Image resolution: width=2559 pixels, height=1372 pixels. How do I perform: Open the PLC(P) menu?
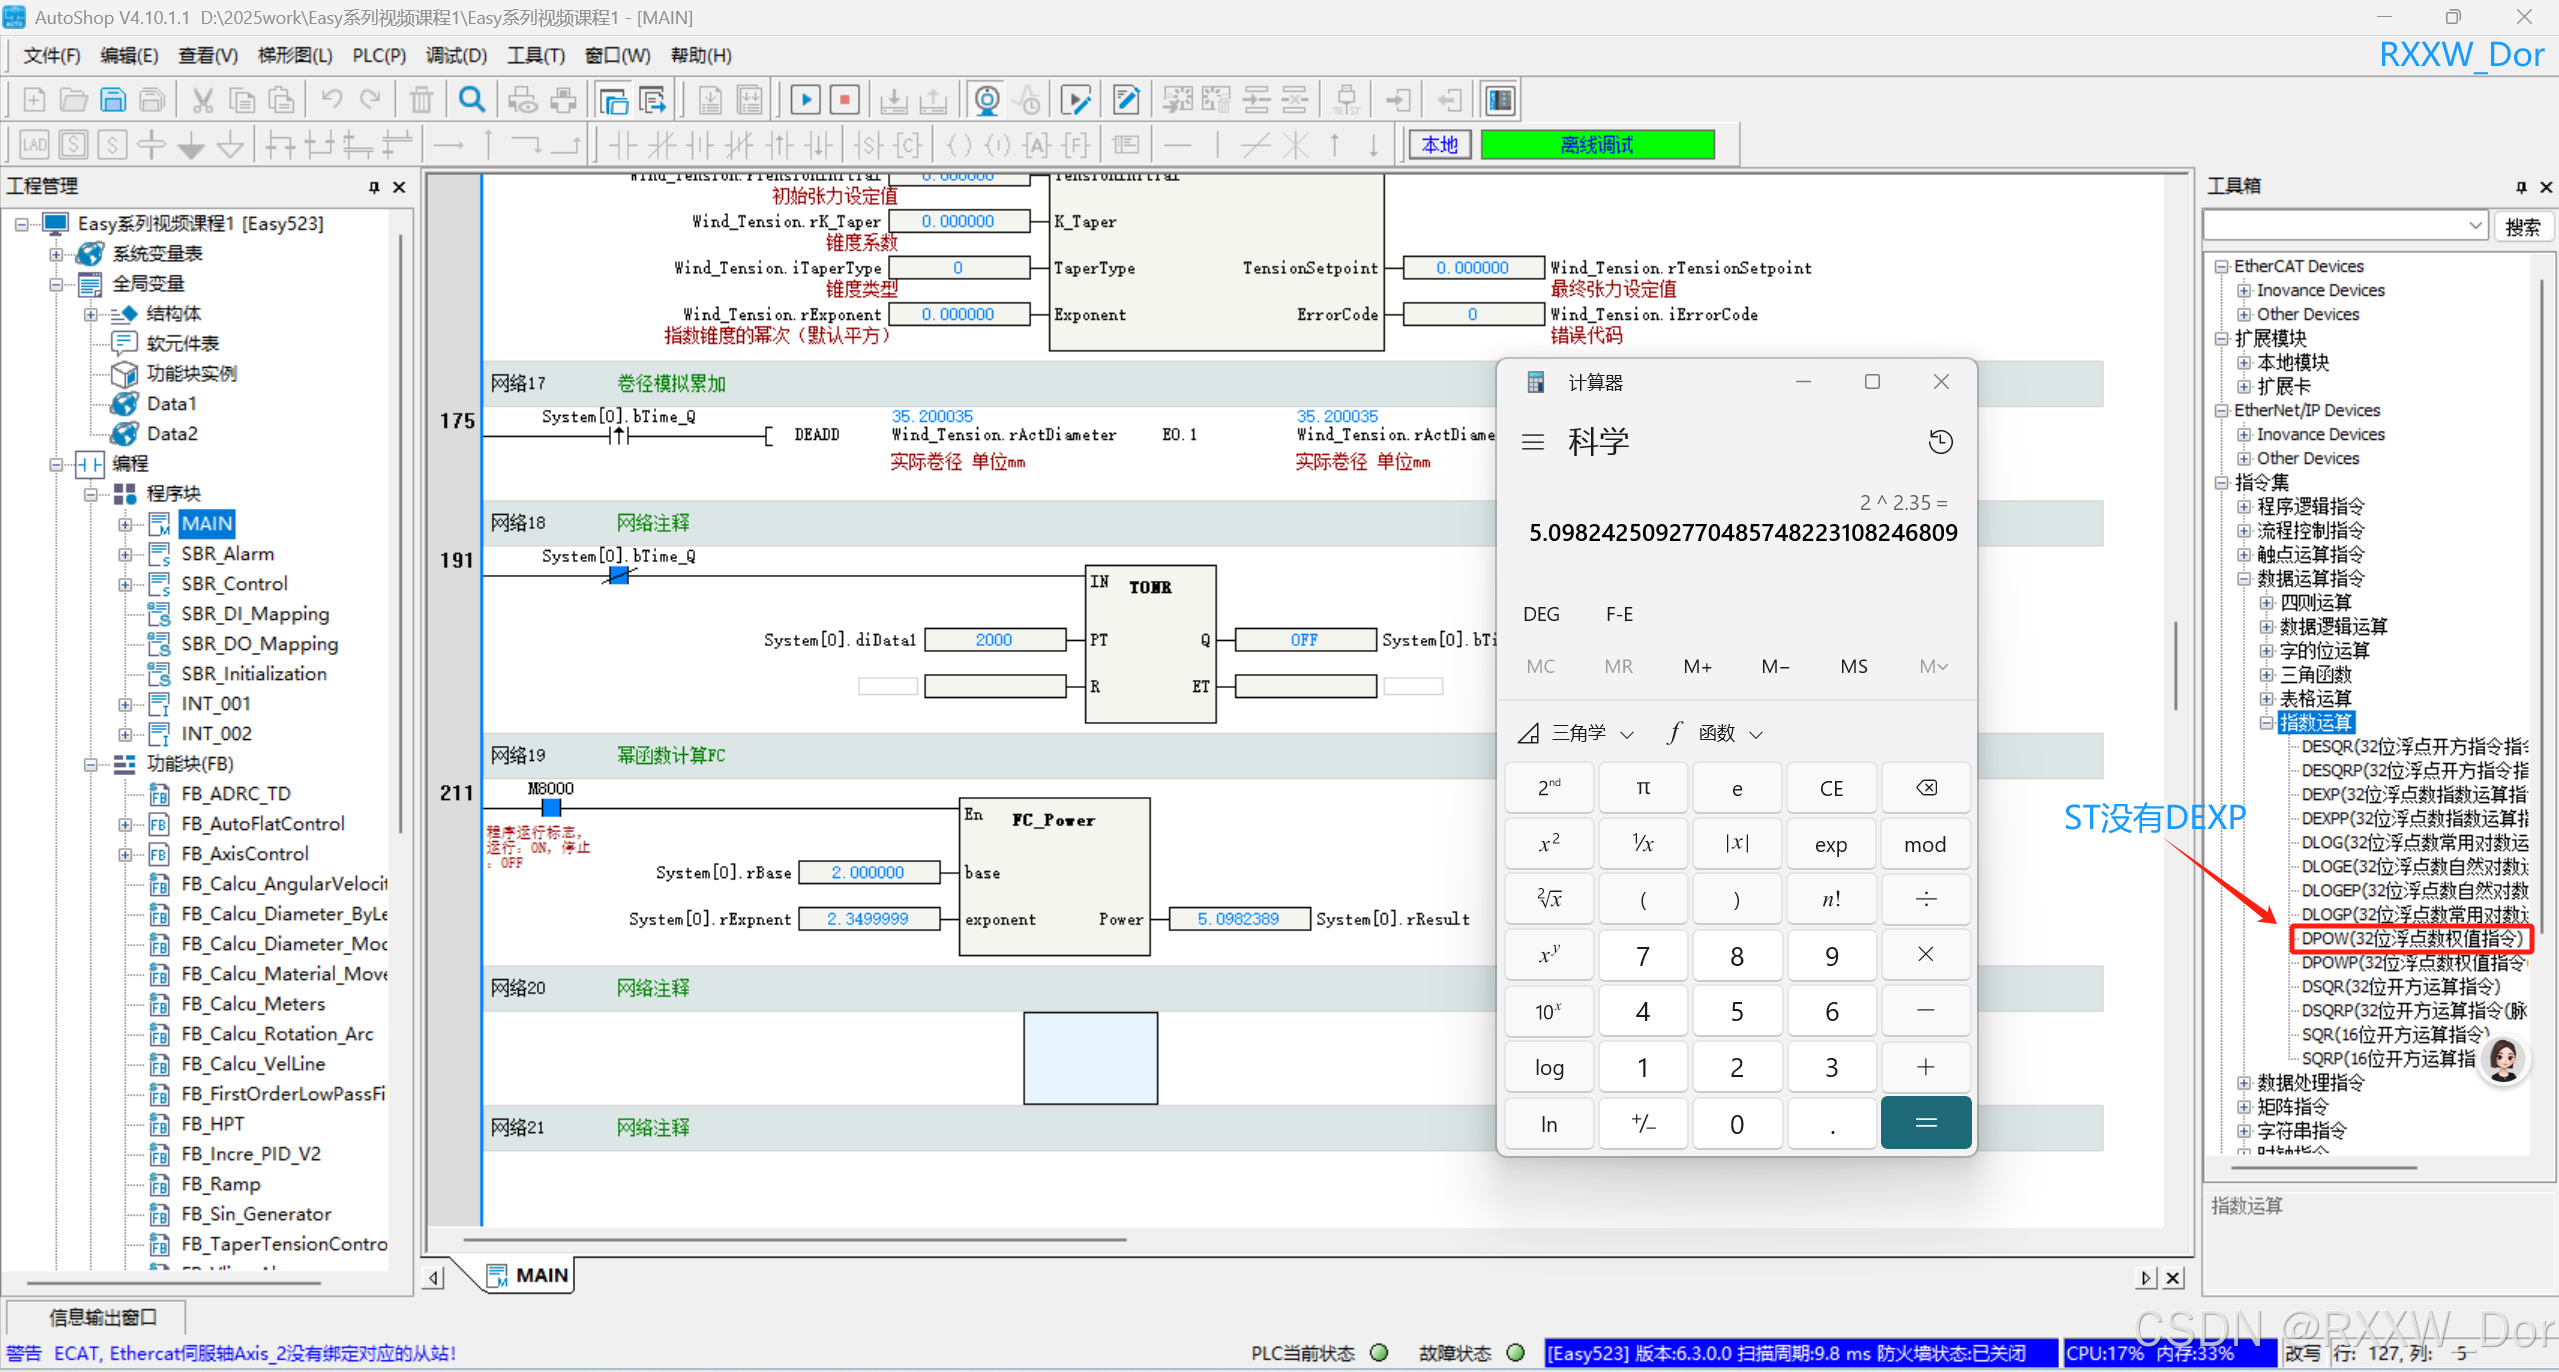click(379, 56)
